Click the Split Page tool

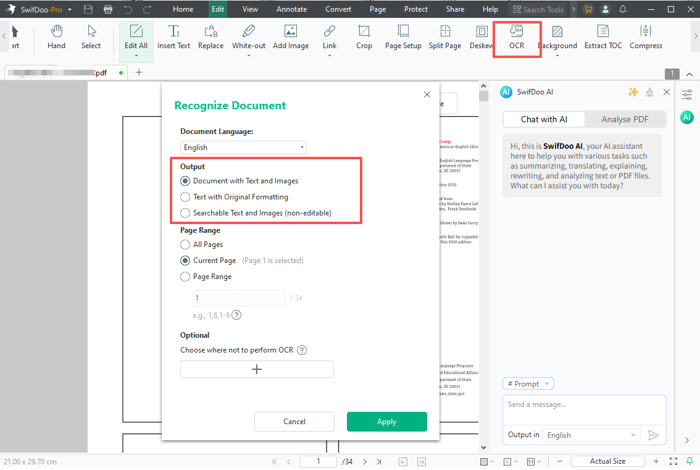445,37
